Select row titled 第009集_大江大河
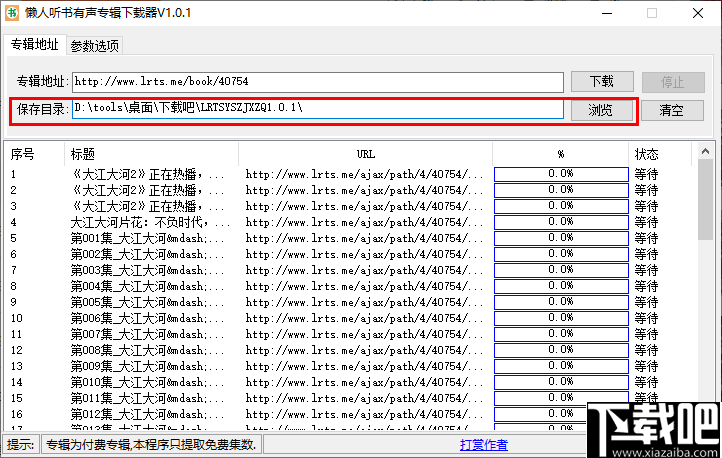Viewport: 722px width, 458px height. (x=147, y=366)
